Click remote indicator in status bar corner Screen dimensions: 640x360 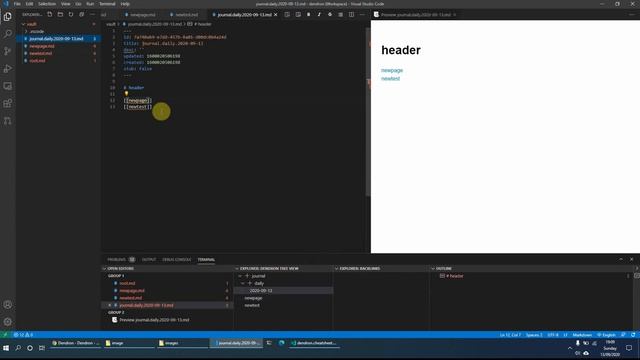[x=5, y=335]
